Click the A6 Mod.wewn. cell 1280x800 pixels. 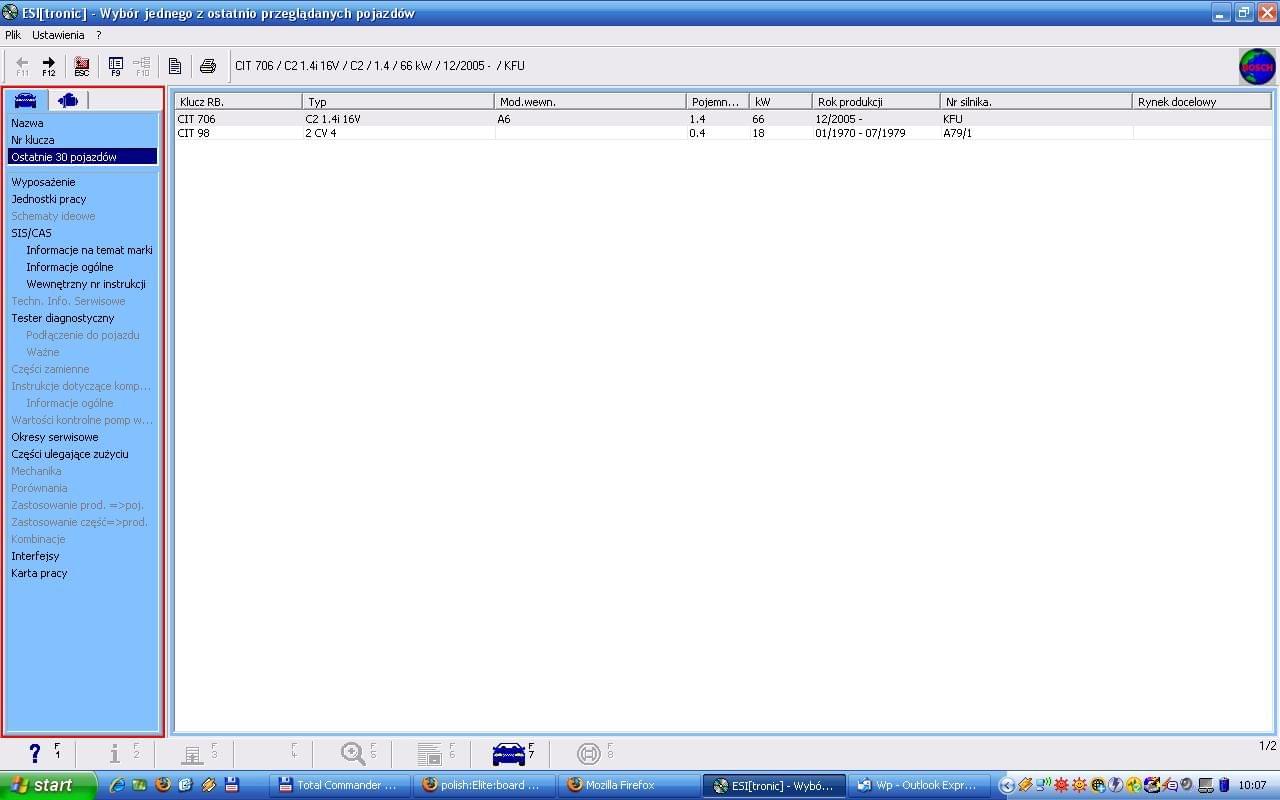click(x=590, y=119)
